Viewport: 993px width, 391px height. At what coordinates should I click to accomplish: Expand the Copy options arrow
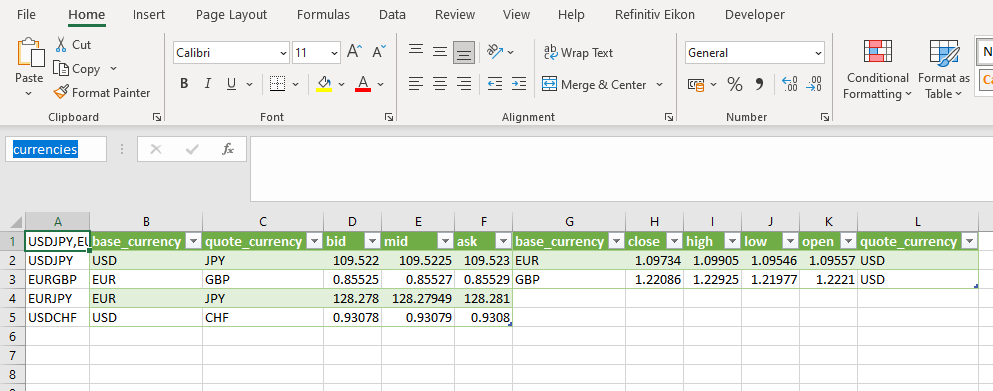113,68
